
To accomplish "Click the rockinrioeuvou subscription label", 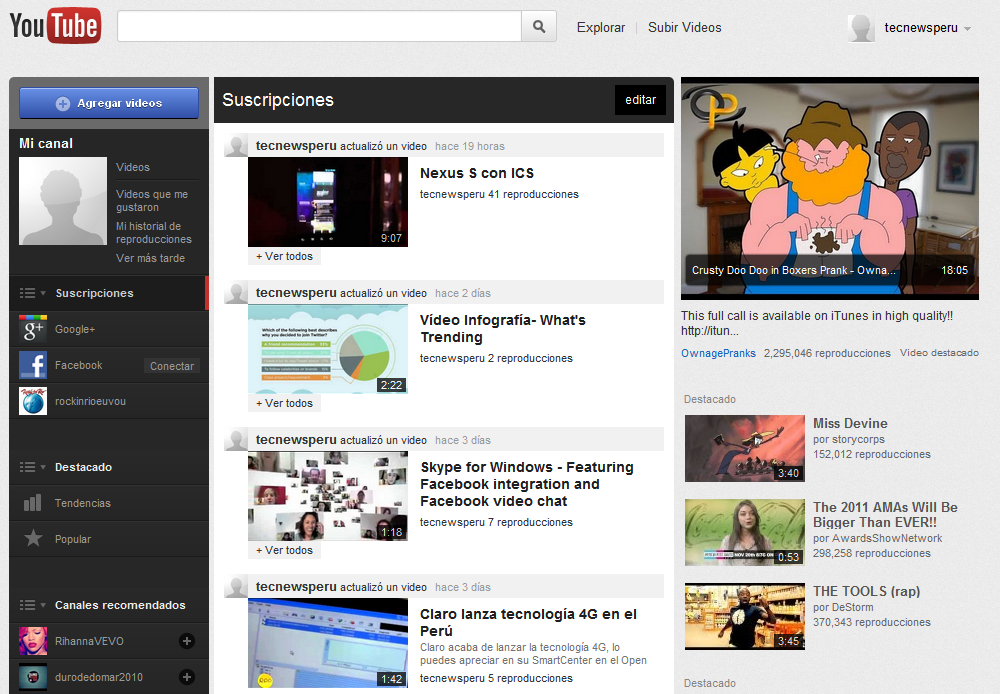I will click(91, 401).
